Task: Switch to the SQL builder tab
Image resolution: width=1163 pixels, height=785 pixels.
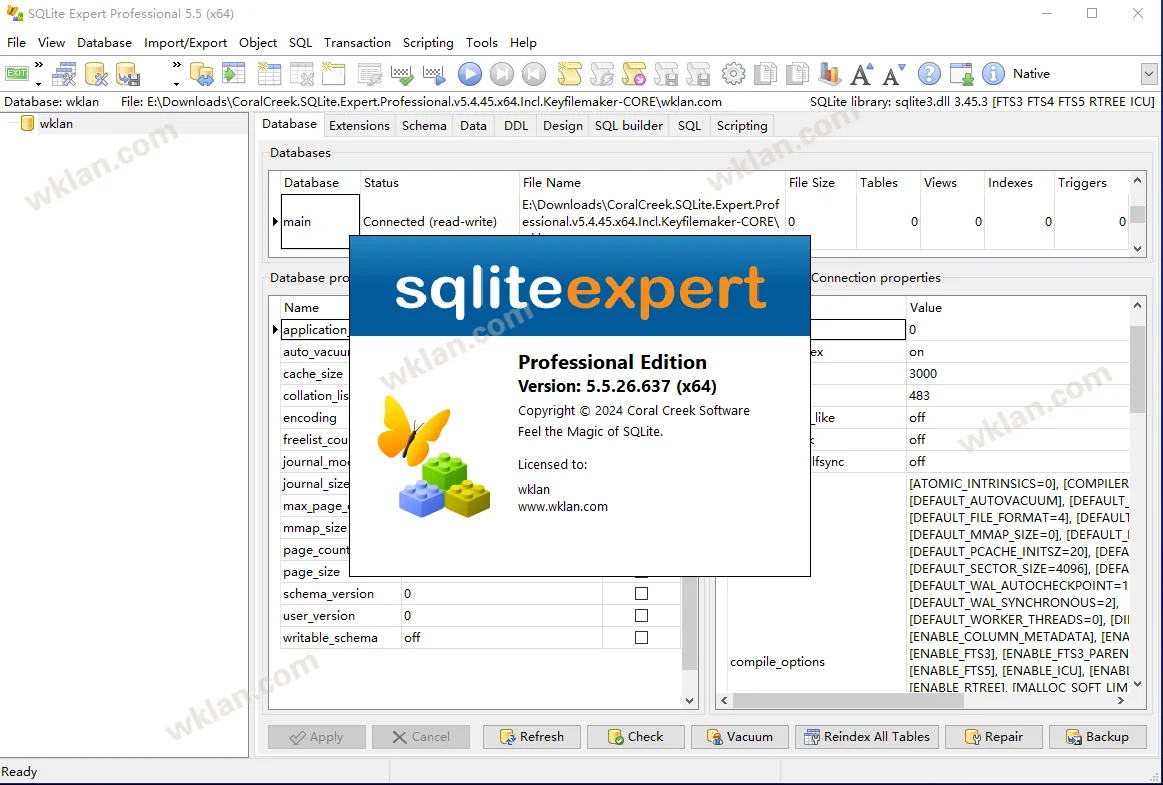Action: click(629, 125)
